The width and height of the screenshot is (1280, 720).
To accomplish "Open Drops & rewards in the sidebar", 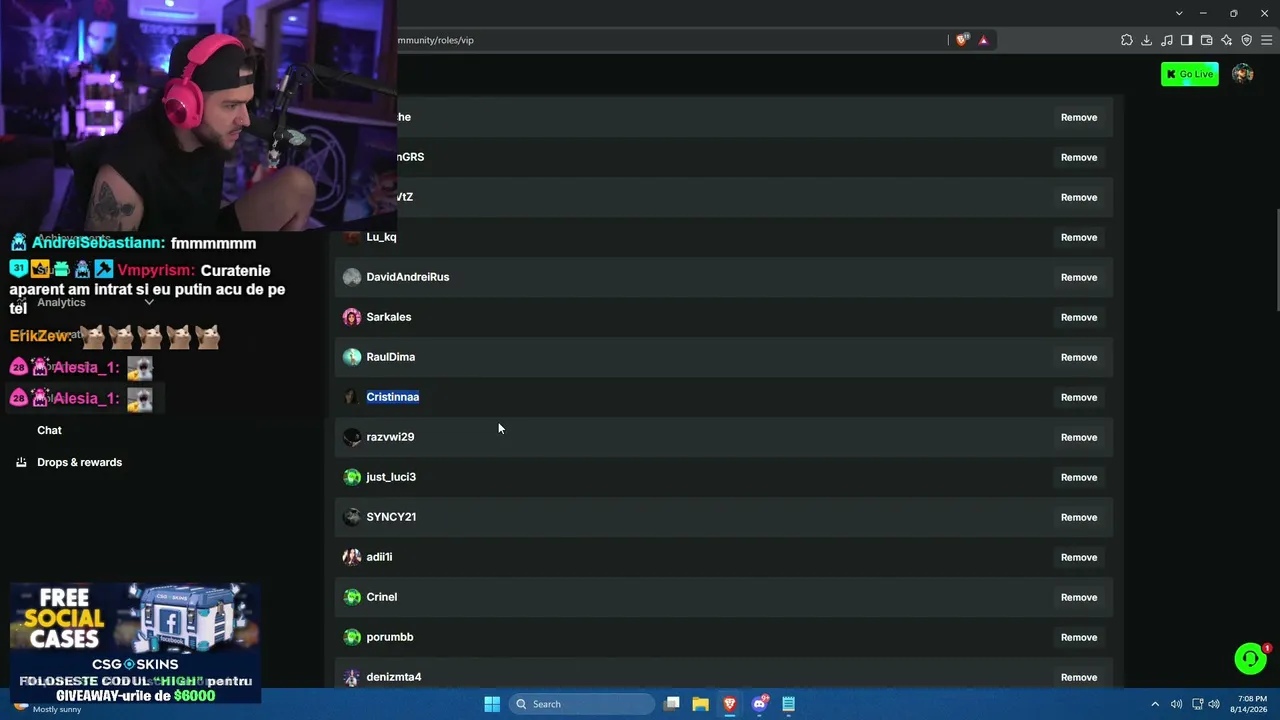I will (79, 462).
